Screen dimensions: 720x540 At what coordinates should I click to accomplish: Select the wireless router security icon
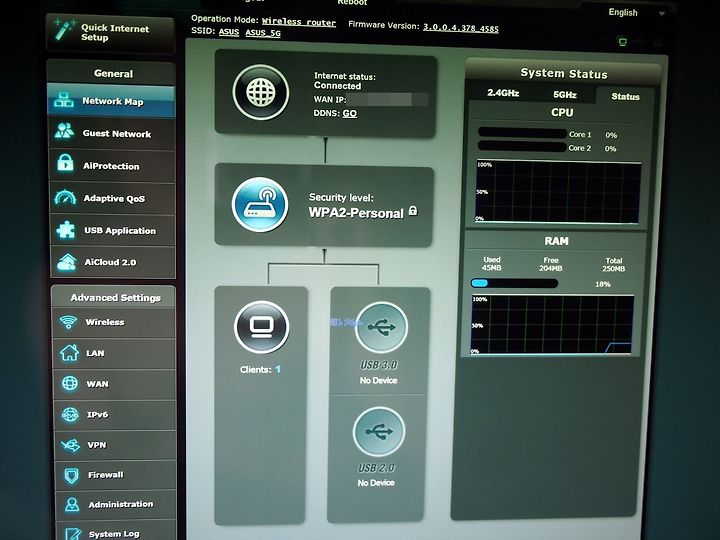click(x=260, y=204)
